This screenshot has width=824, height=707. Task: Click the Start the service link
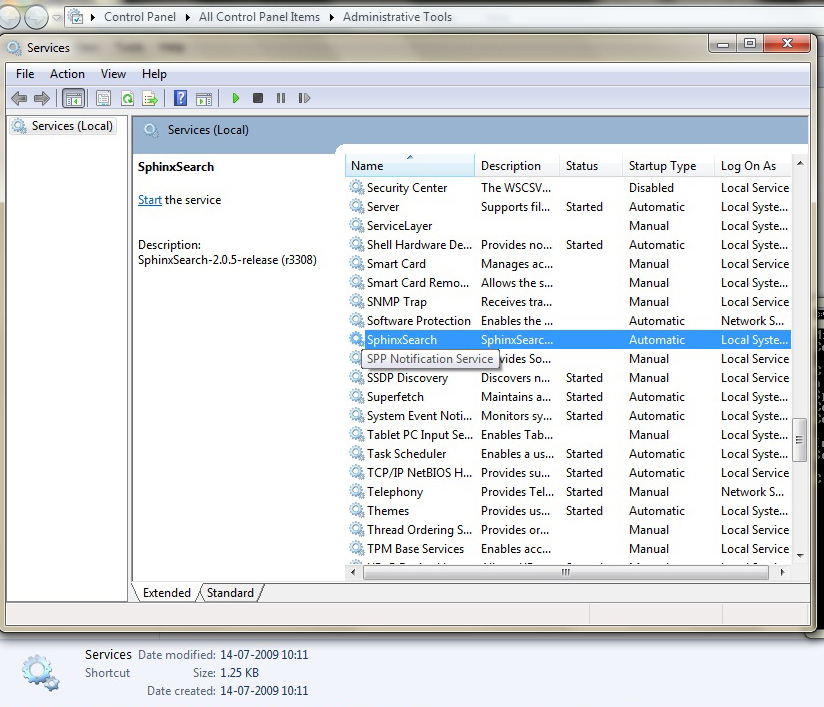150,200
